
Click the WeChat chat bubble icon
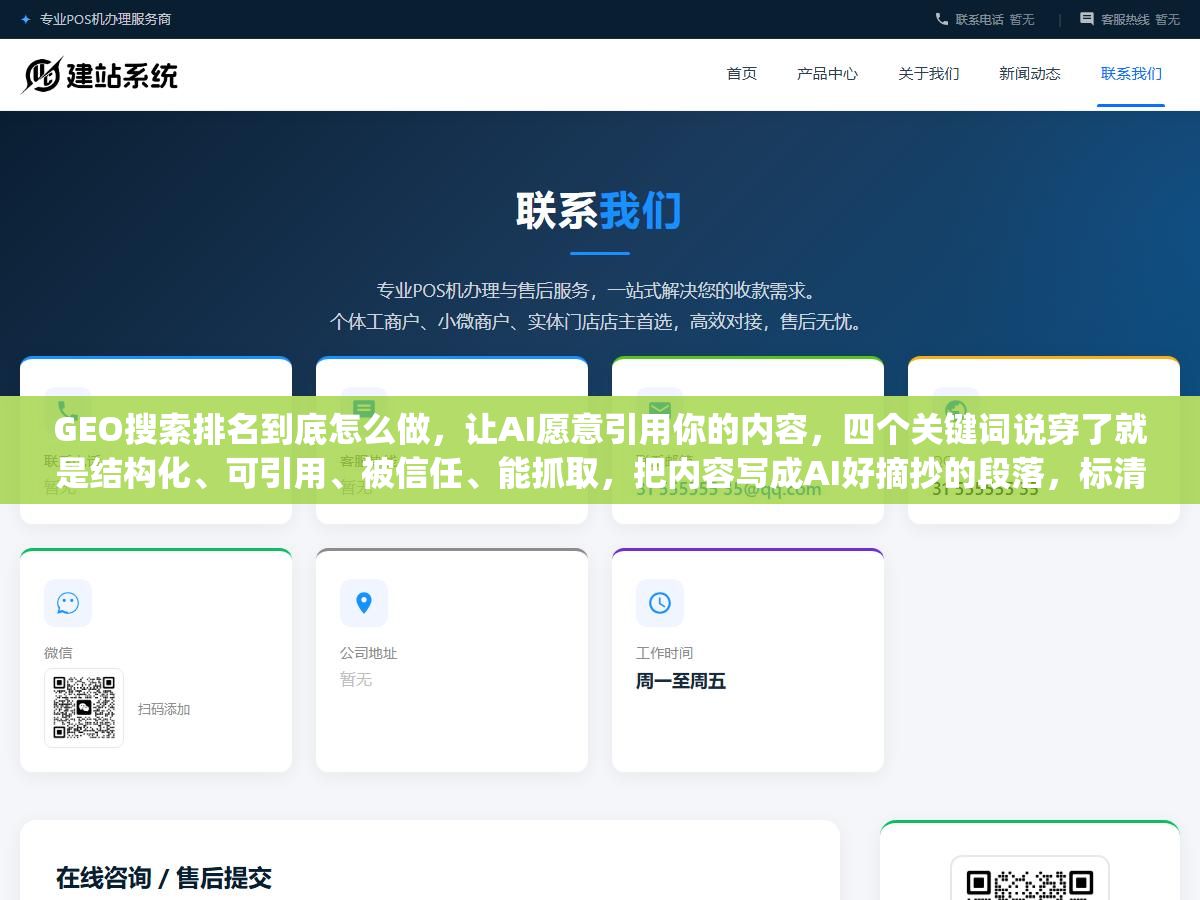click(68, 603)
